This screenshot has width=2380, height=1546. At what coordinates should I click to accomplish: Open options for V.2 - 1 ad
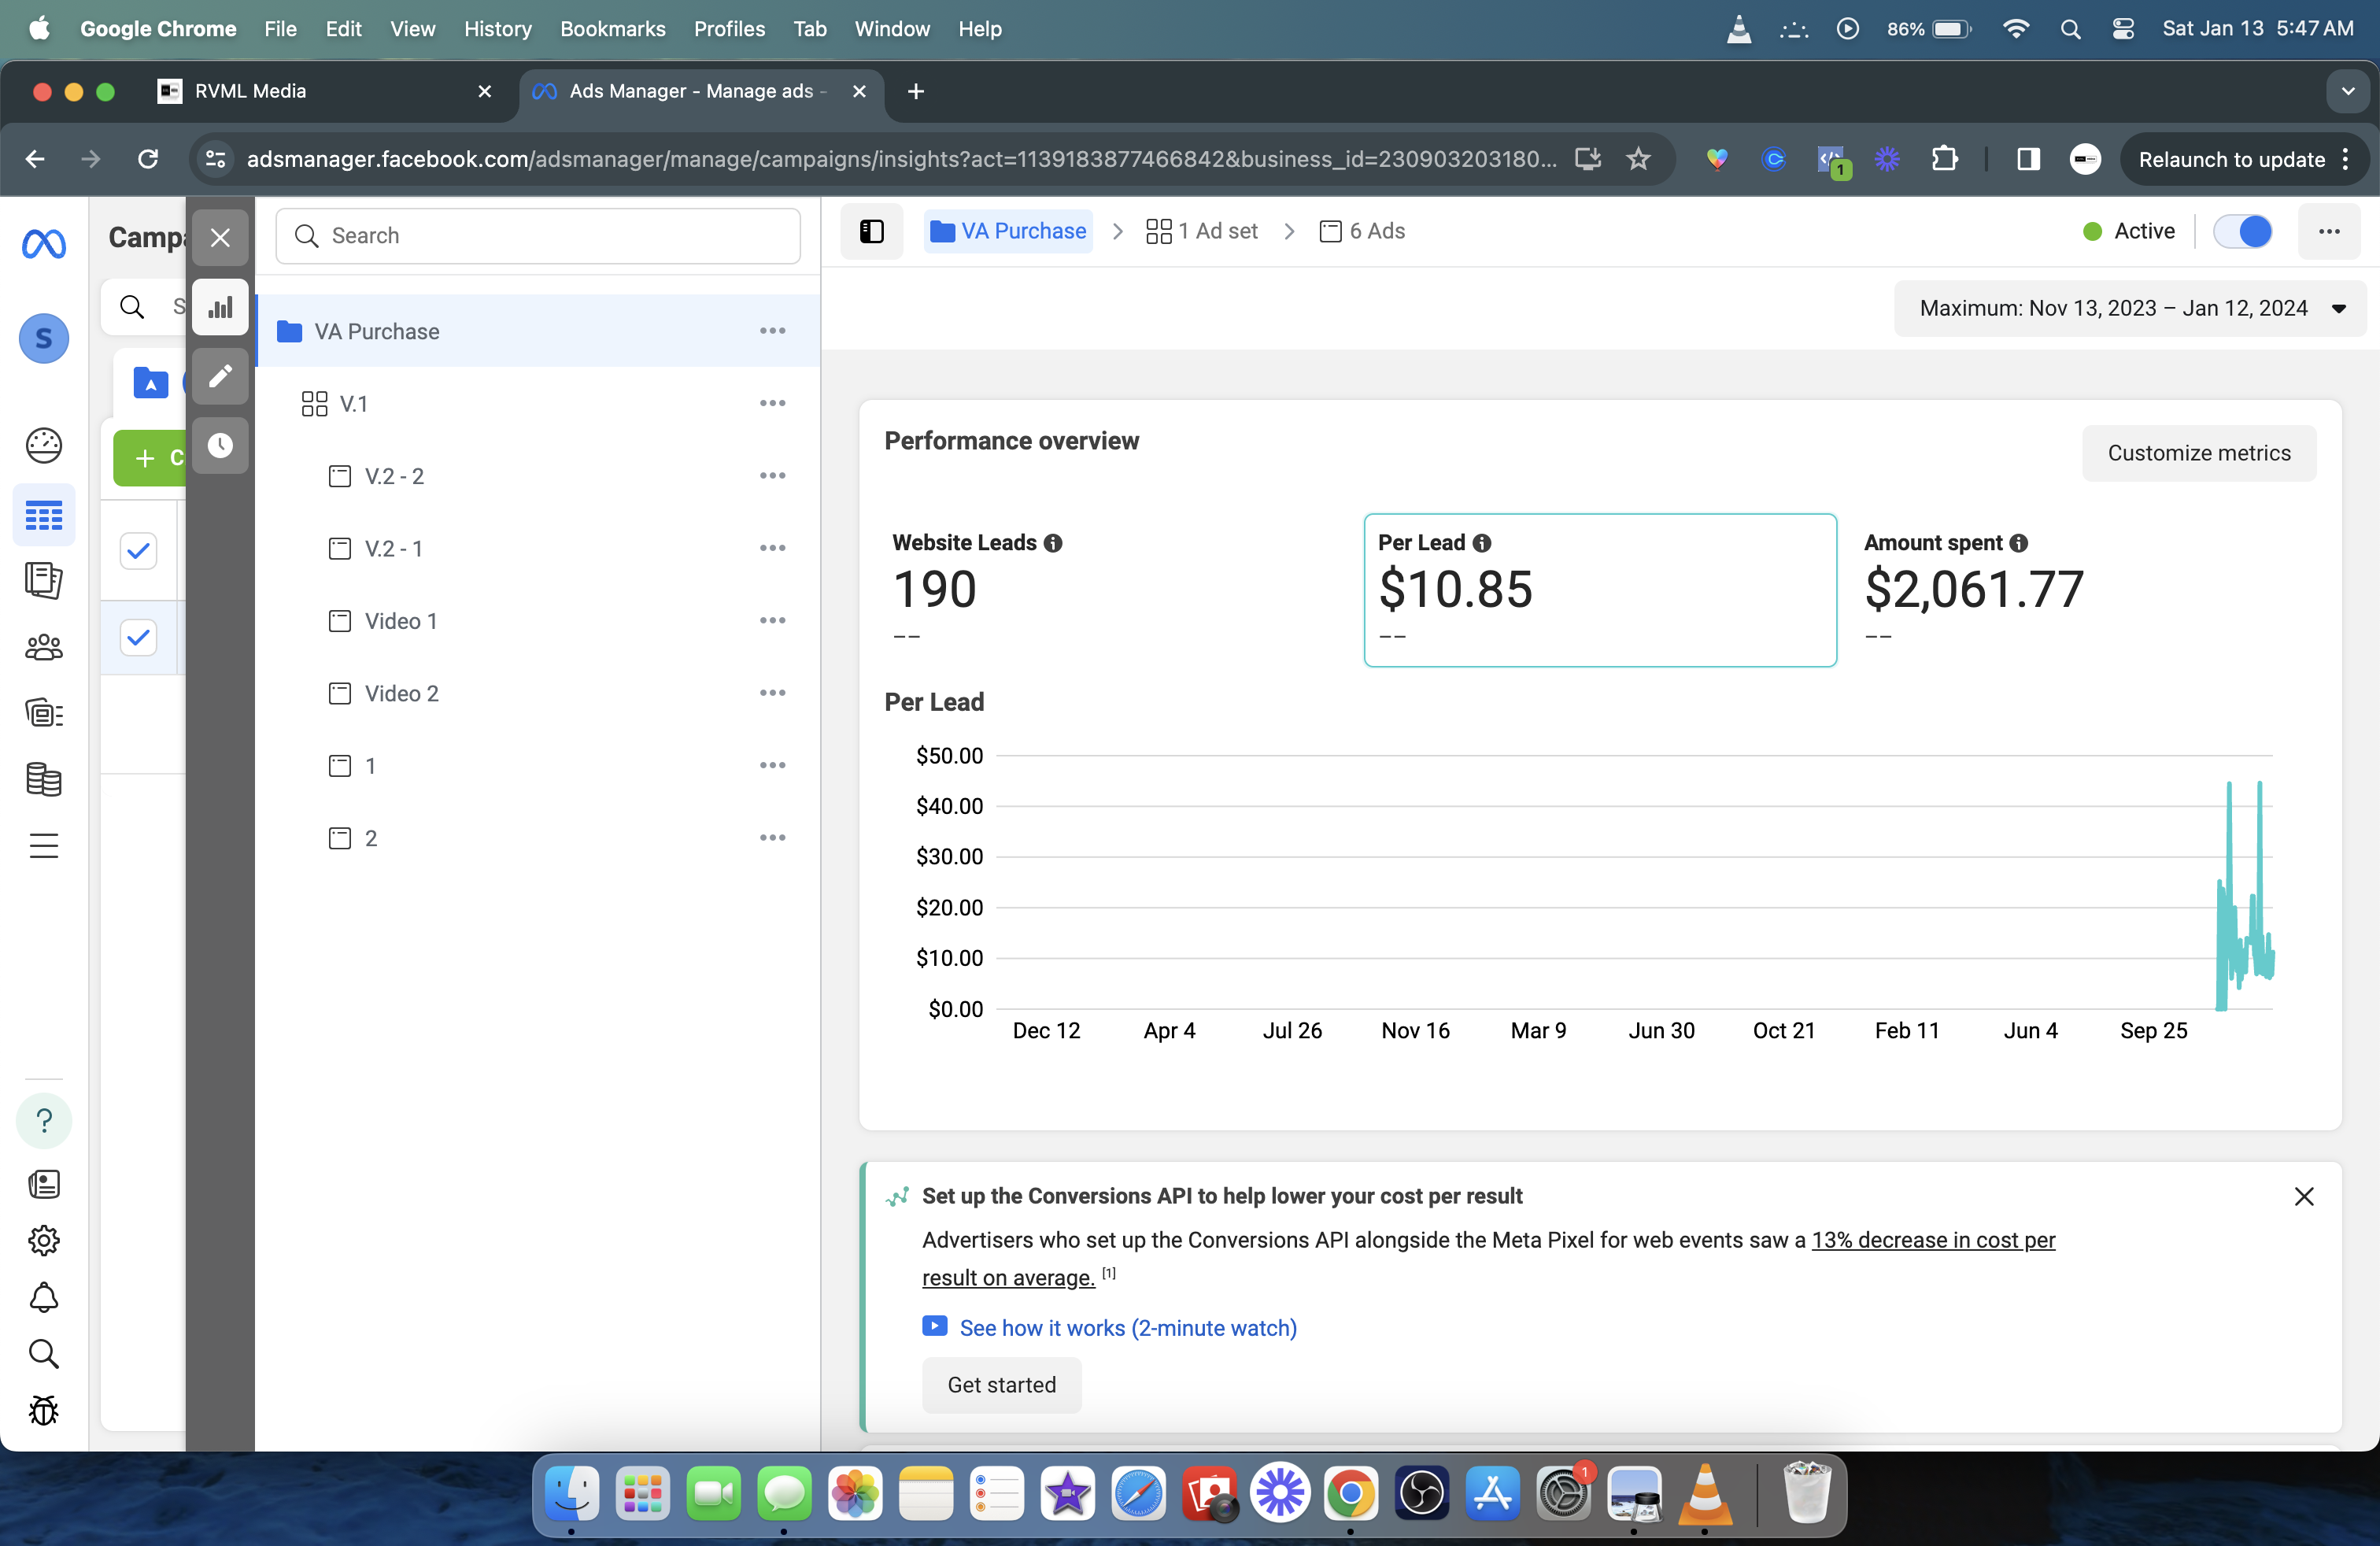[x=772, y=548]
